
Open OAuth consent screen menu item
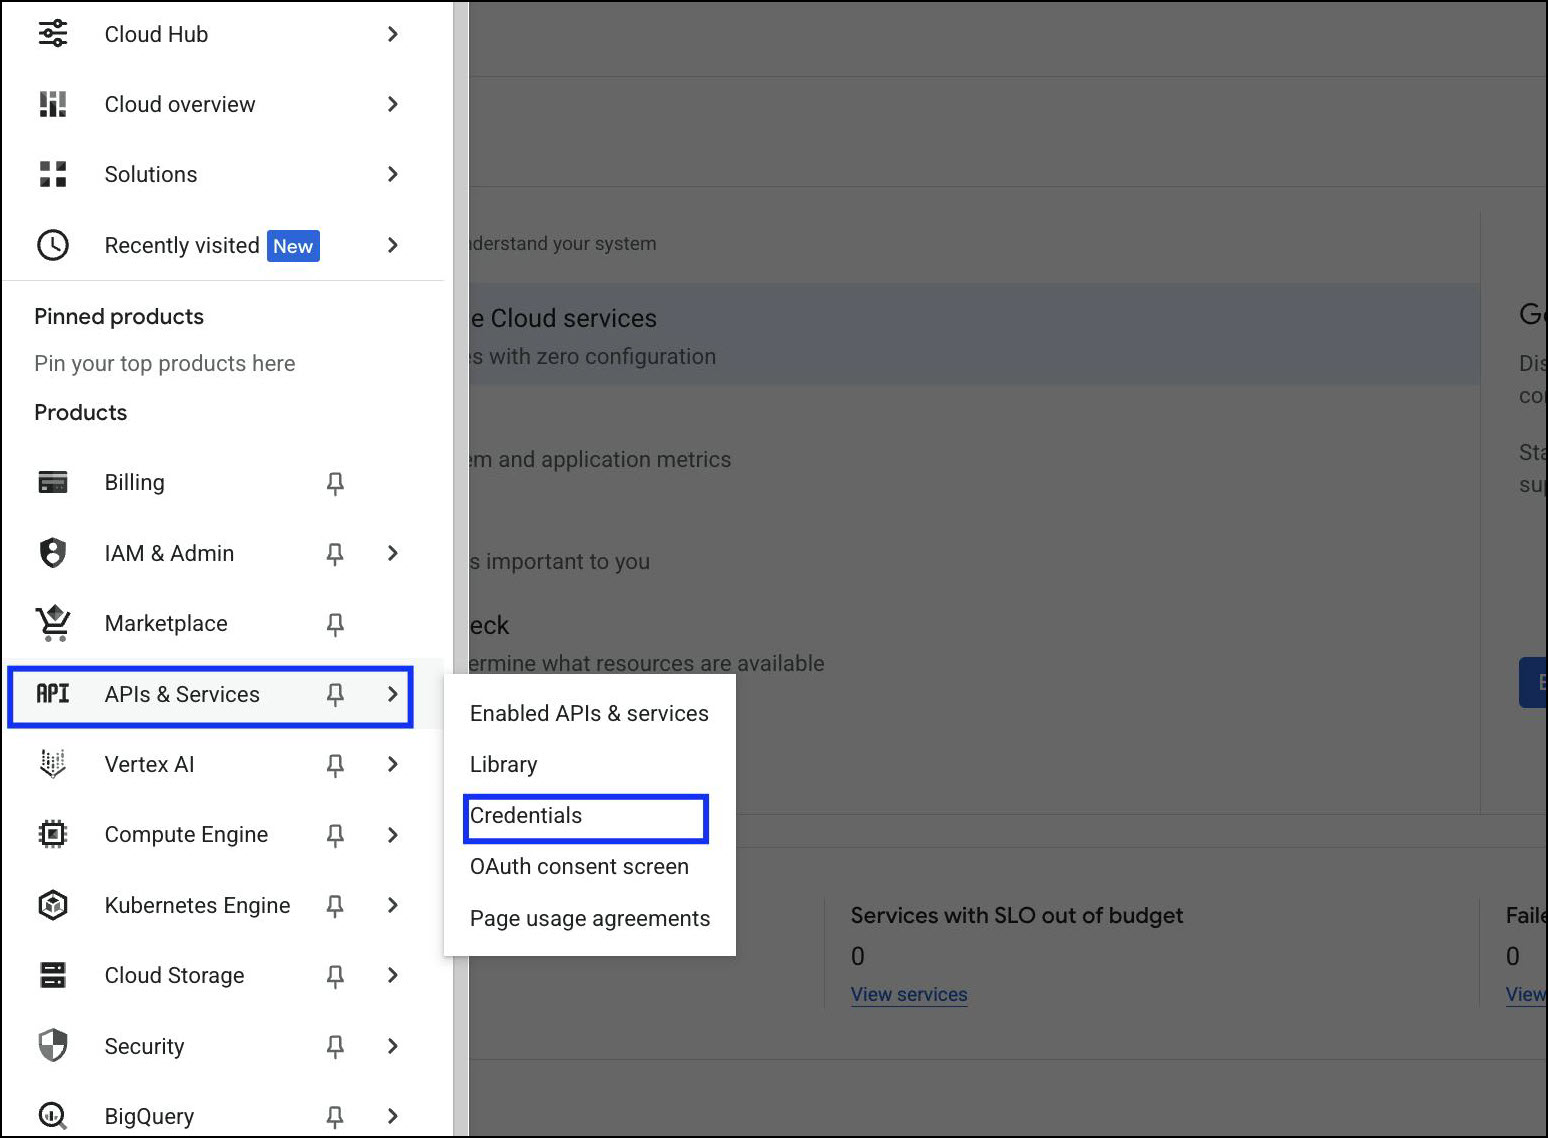(579, 867)
